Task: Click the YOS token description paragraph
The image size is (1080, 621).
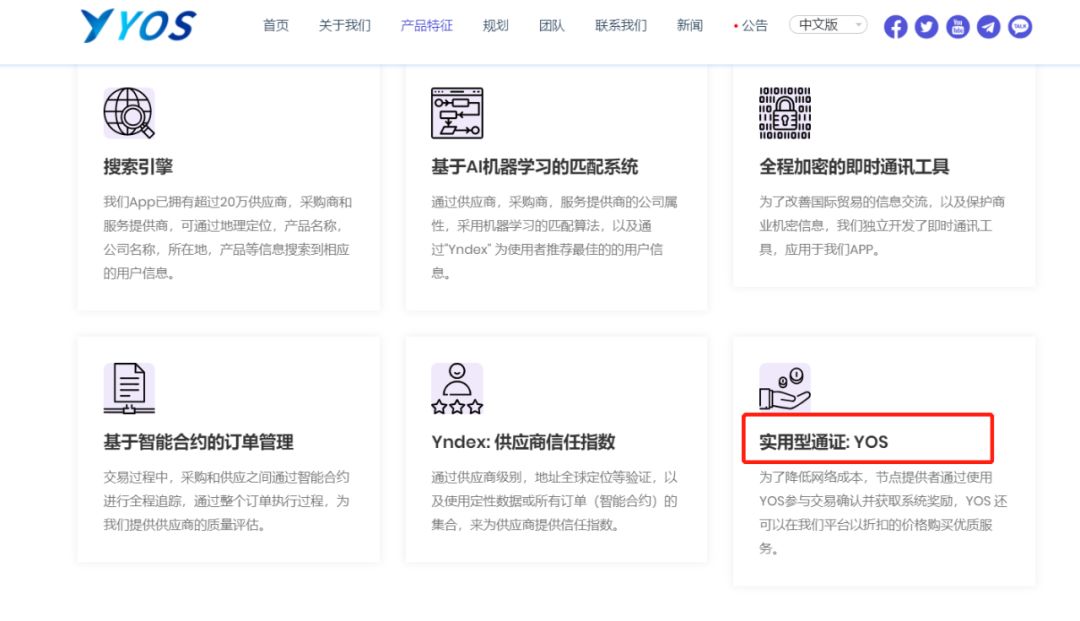Action: coord(884,513)
